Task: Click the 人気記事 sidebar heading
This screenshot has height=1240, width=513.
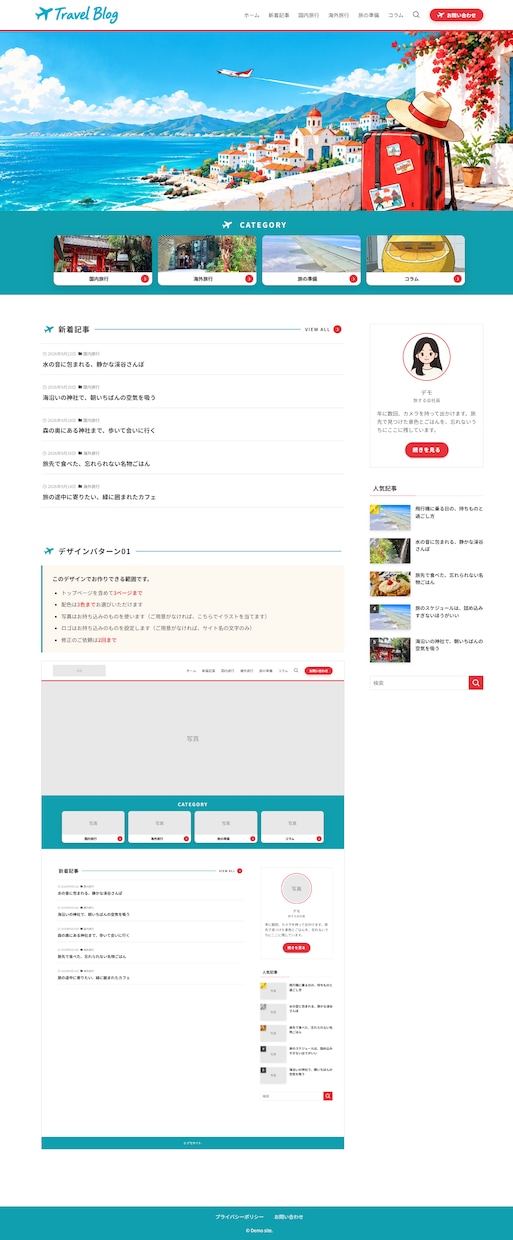Action: tap(385, 488)
